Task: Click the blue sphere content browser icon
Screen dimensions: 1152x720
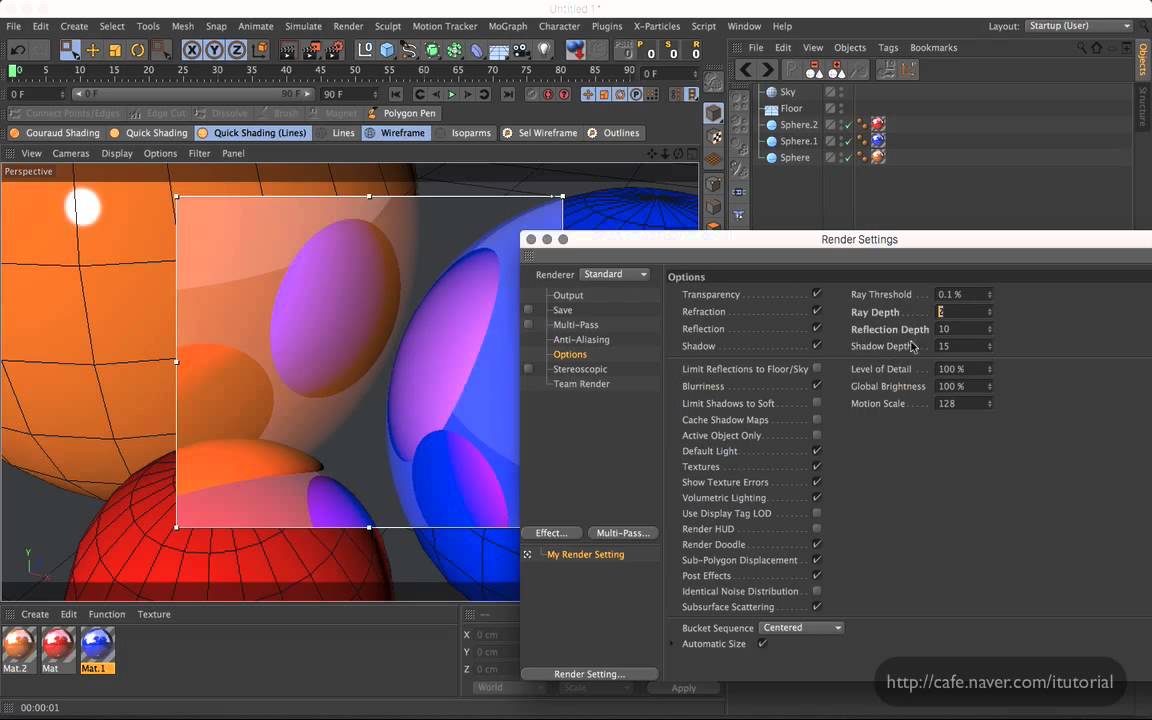Action: 575,50
